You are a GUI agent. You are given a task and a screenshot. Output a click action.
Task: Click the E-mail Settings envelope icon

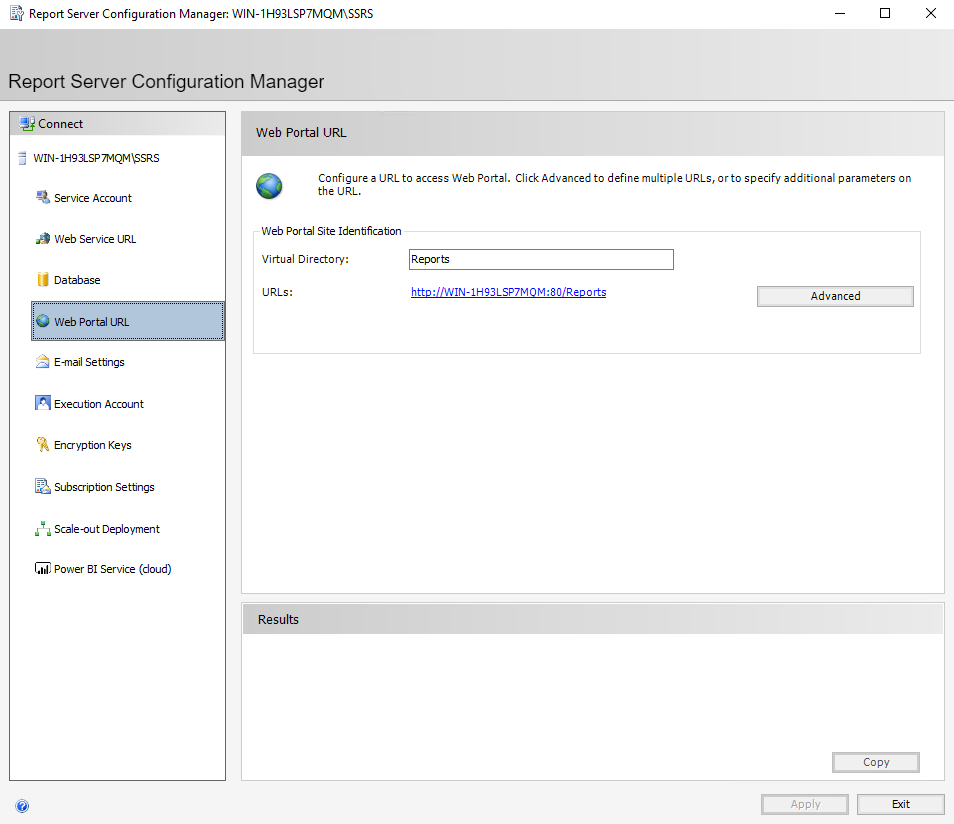tap(43, 362)
